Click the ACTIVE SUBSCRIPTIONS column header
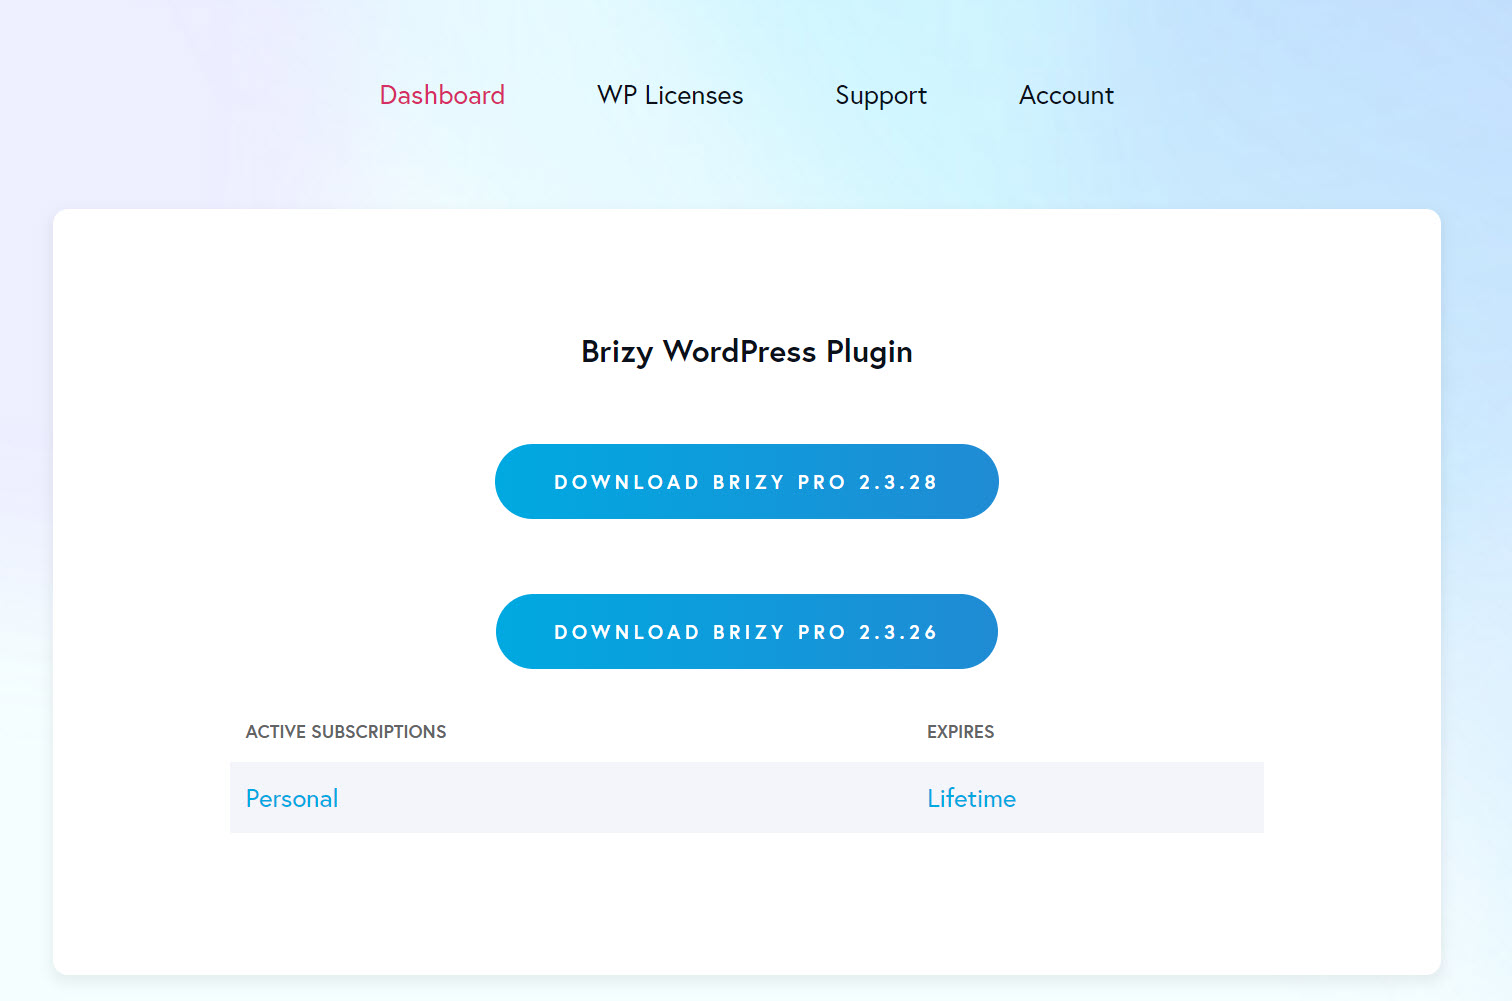1512x1001 pixels. point(346,731)
